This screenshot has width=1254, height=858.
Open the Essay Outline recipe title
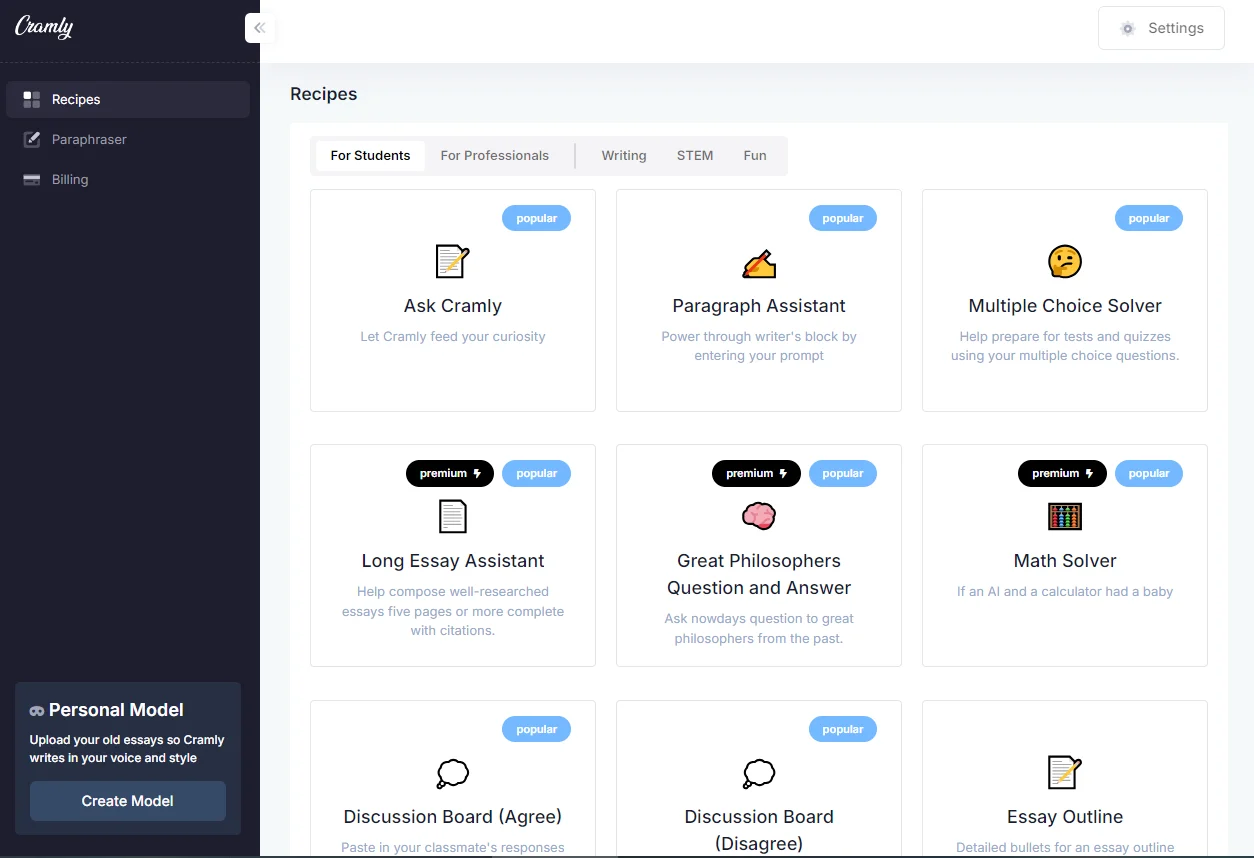click(x=1065, y=817)
